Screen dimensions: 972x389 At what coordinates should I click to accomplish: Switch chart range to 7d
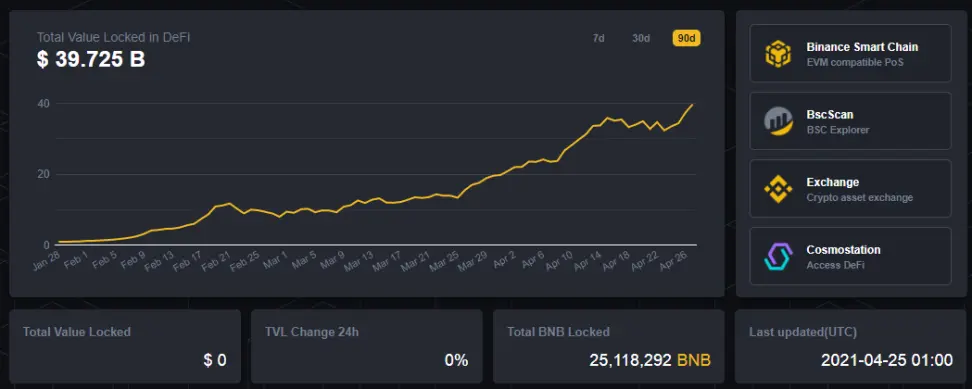[598, 38]
